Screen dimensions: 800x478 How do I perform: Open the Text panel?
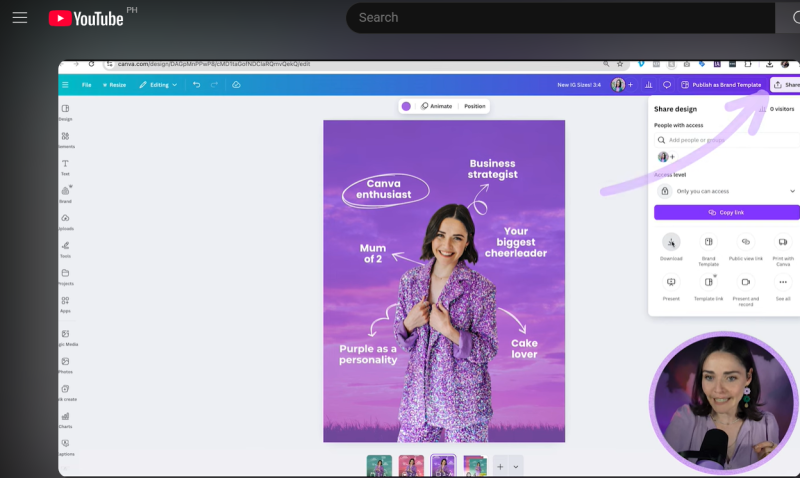[x=65, y=167]
